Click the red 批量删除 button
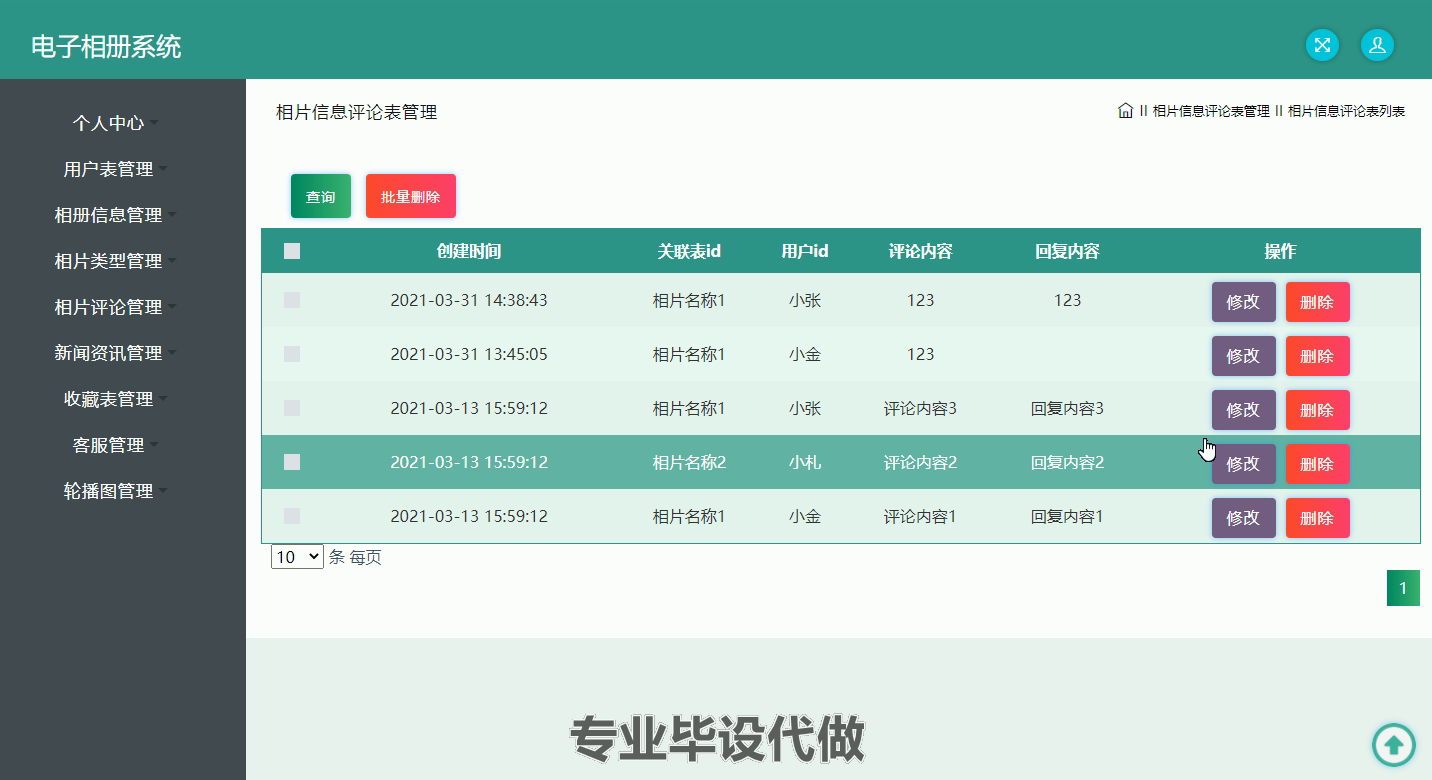Screen dimensions: 1432x780 pyautogui.click(x=411, y=196)
